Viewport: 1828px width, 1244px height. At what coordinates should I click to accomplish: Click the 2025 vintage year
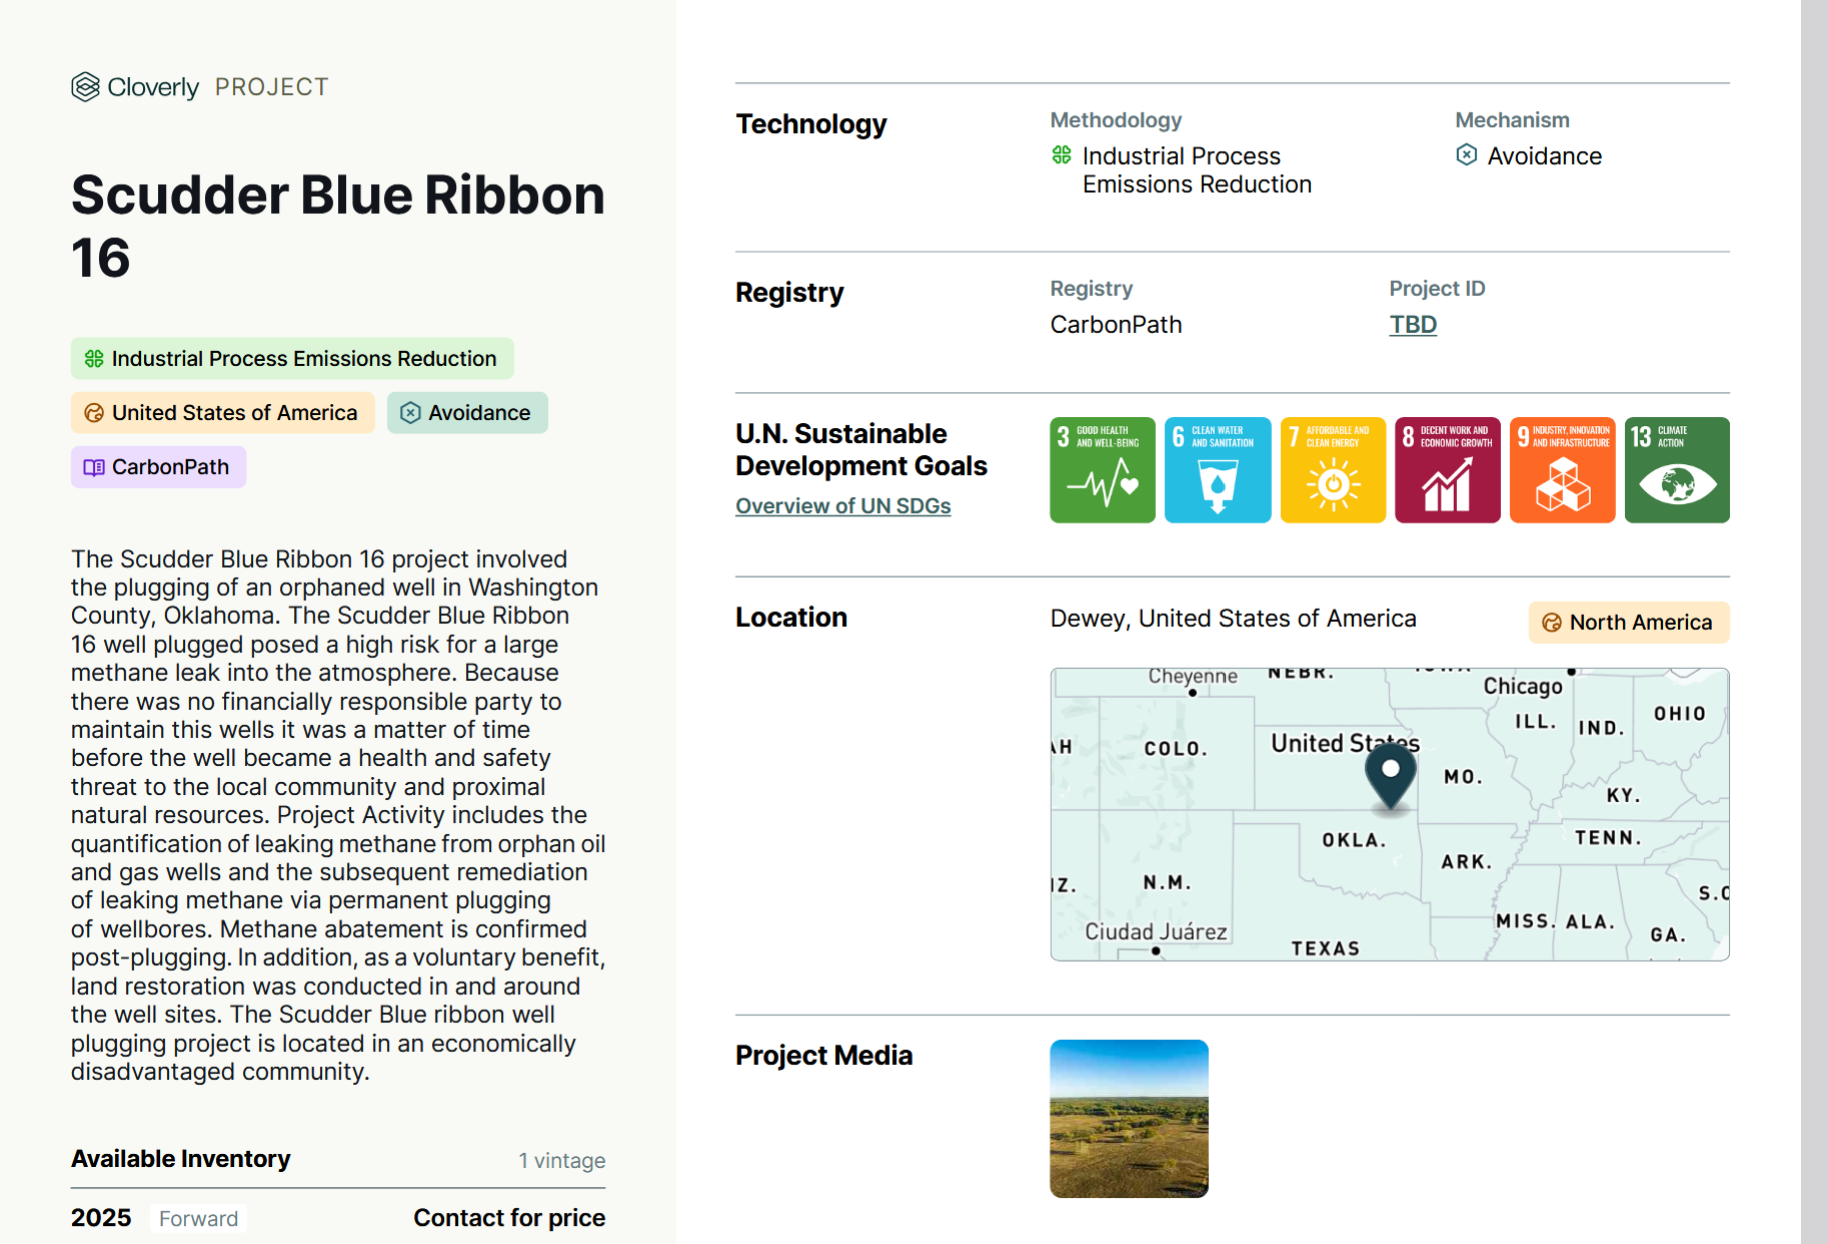pos(101,1218)
